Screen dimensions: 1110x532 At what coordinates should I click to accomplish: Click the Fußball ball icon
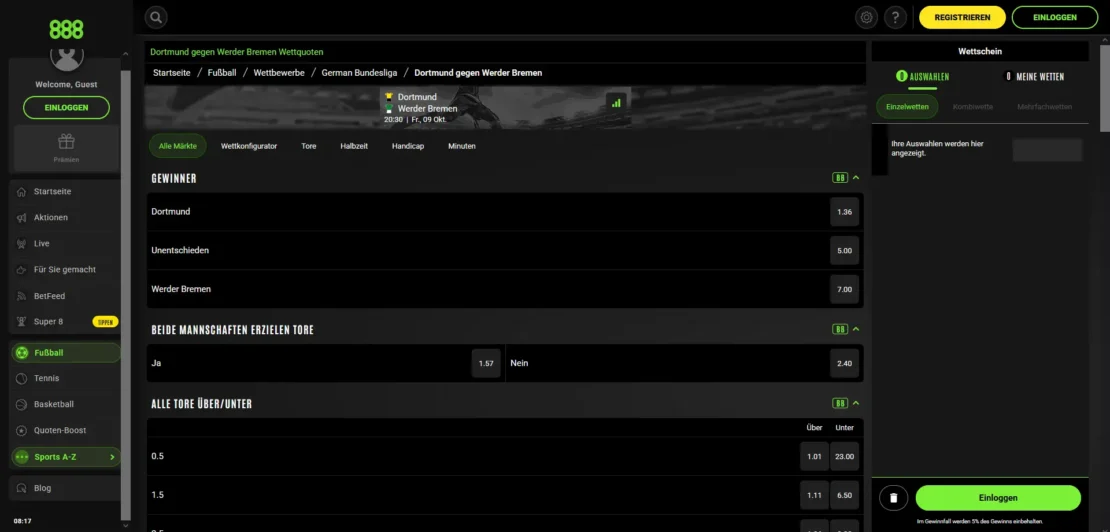22,352
